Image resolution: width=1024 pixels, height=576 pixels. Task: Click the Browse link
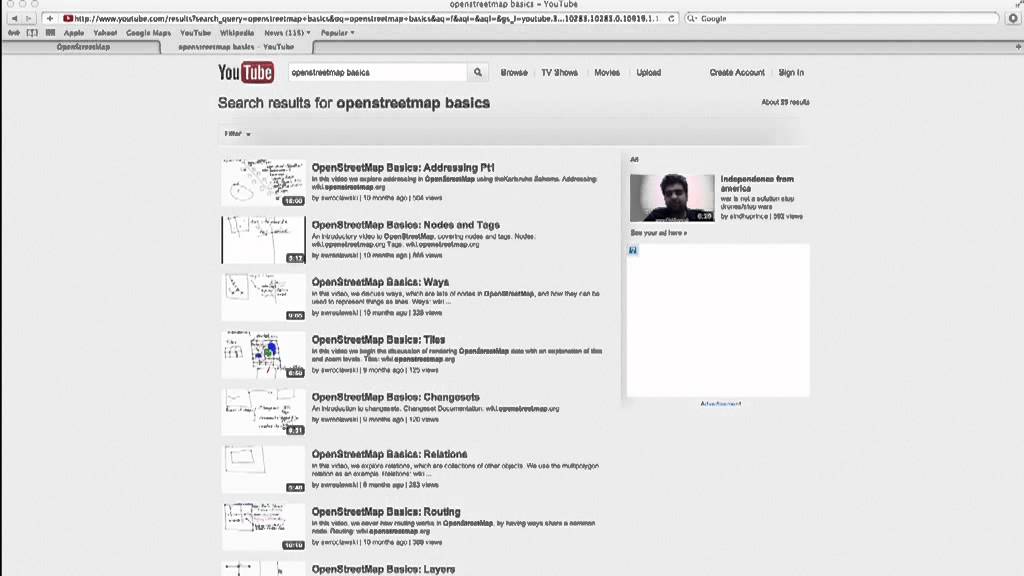click(514, 72)
